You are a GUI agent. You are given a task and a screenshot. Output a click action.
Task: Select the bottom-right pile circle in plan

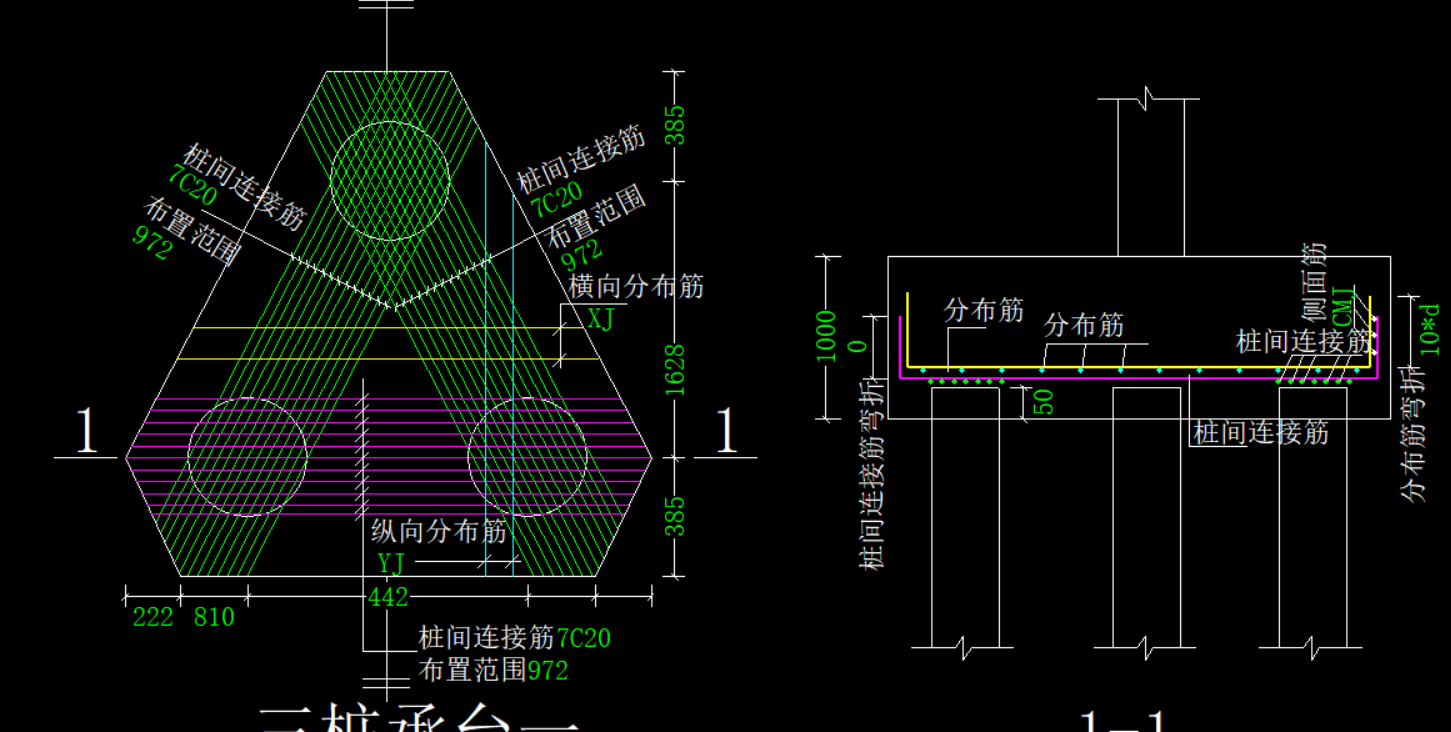pyautogui.click(x=527, y=457)
